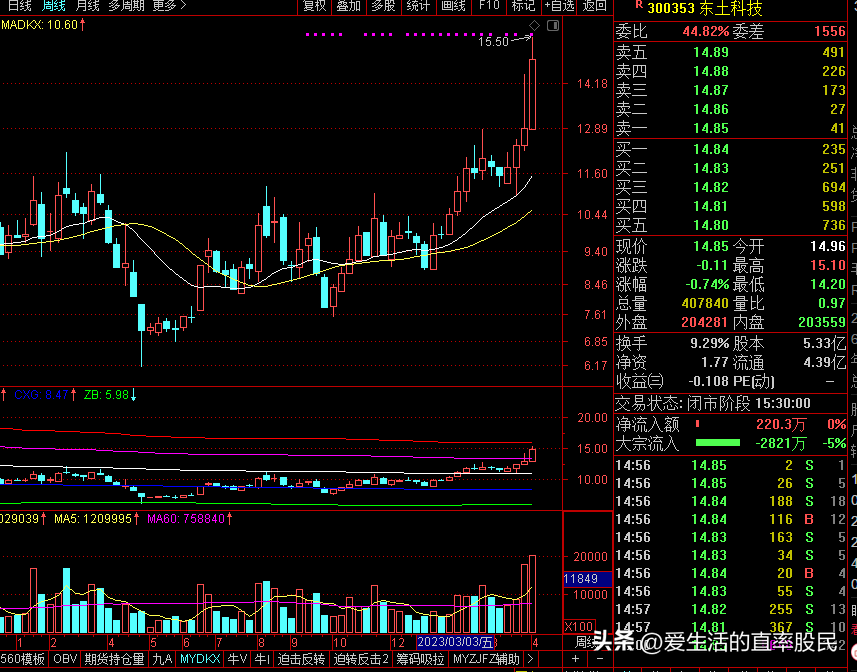Click the 2023/03/03 date marker on timeline
The image size is (857, 672).
tap(454, 641)
